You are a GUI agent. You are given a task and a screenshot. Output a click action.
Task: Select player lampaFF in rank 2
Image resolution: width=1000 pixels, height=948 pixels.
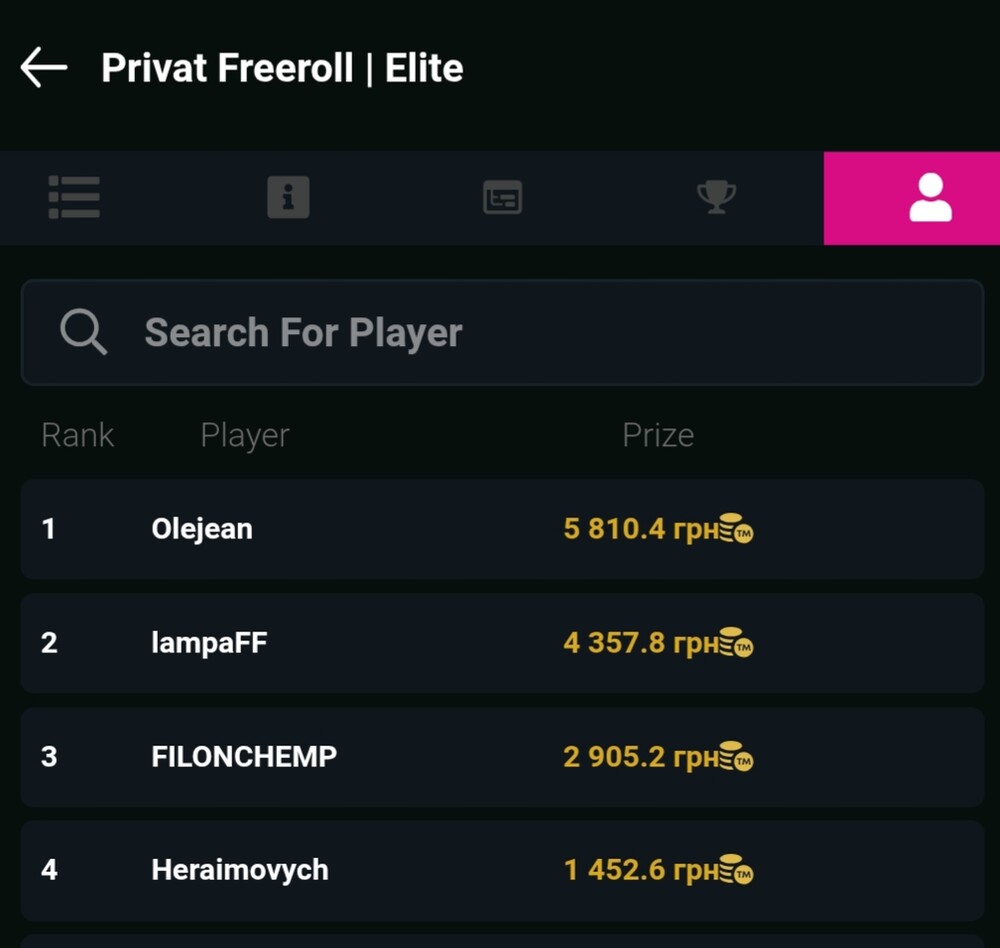(x=209, y=642)
